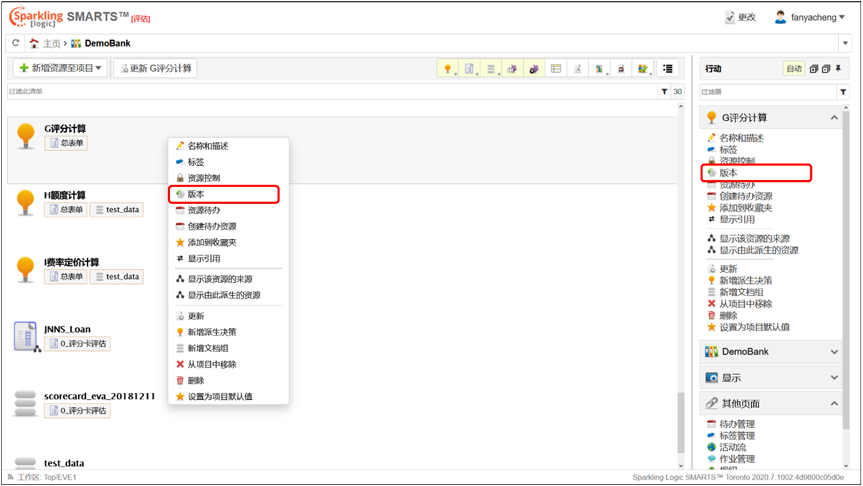This screenshot has width=863, height=486.
Task: Expand the DemoBank section in right panel
Action: tap(834, 352)
